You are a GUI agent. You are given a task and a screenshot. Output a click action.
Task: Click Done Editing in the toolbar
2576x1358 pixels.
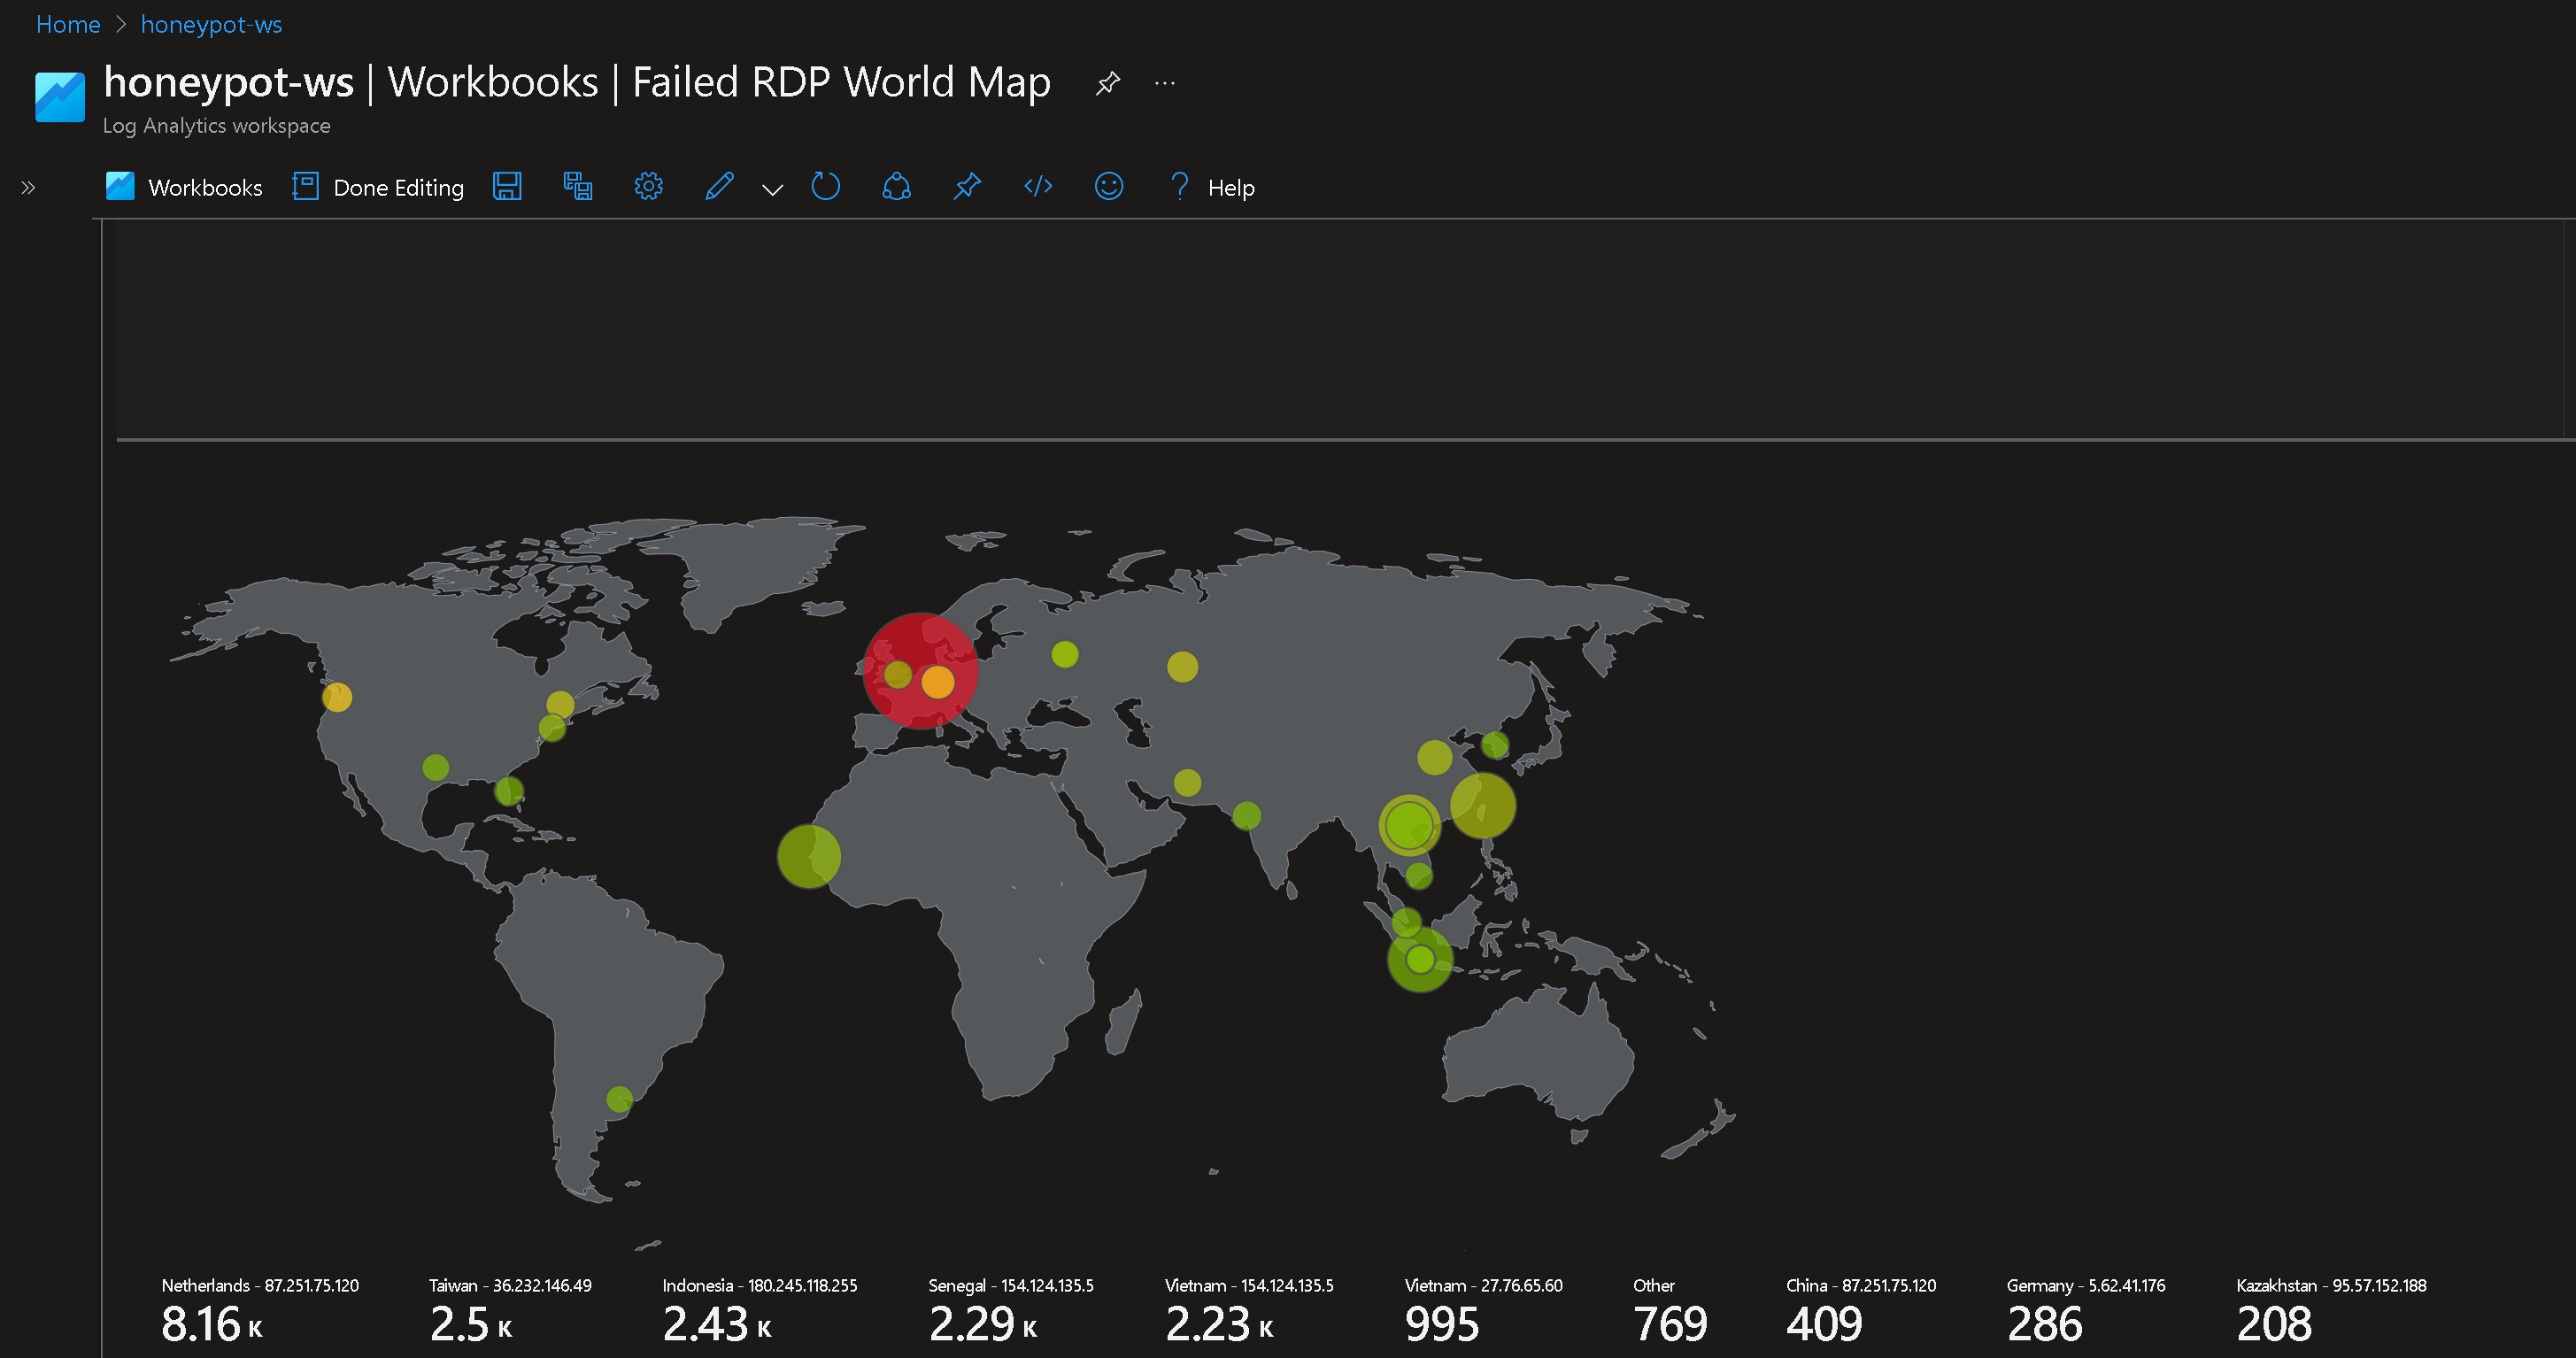(378, 187)
